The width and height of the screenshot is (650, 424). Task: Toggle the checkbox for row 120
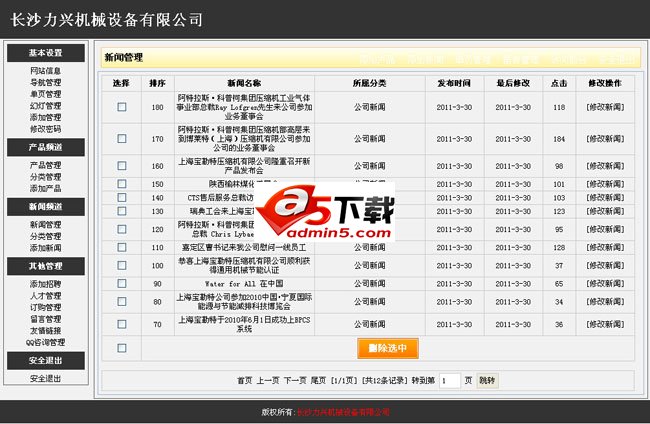[122, 229]
